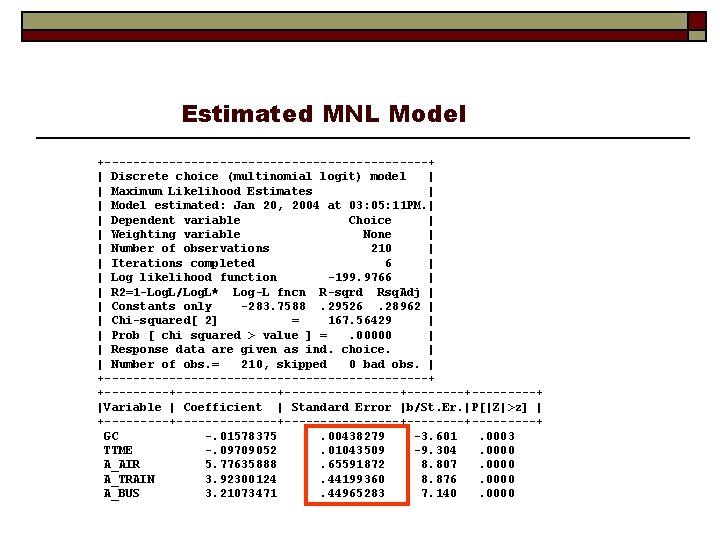Image resolution: width=720 pixels, height=540 pixels.
Task: Click the weighting variable value "None"
Action: tap(377, 234)
